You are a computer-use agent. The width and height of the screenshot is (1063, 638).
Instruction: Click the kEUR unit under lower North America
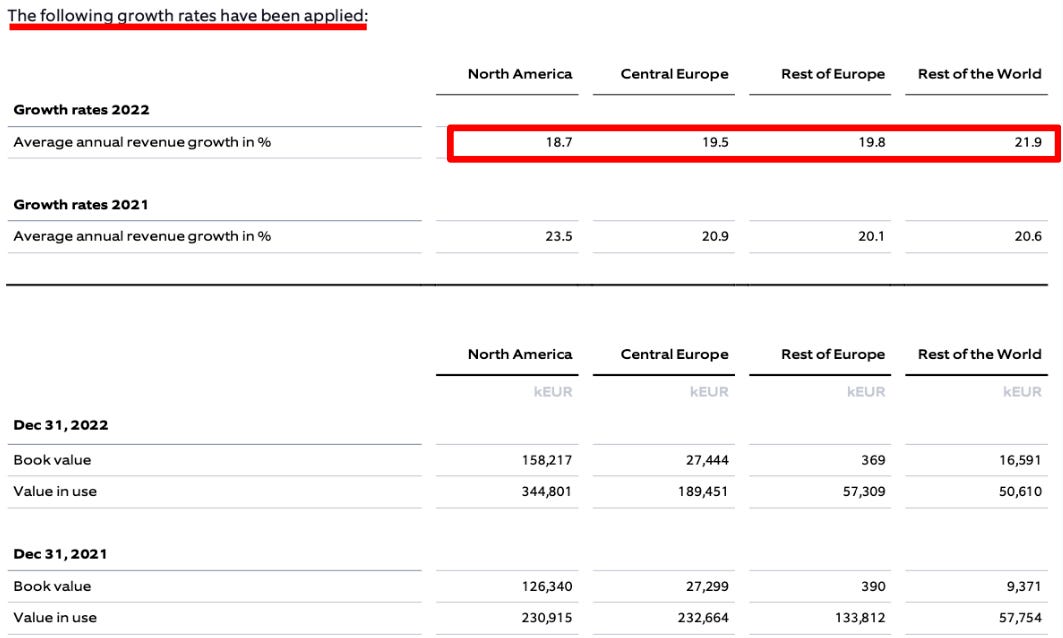(553, 392)
